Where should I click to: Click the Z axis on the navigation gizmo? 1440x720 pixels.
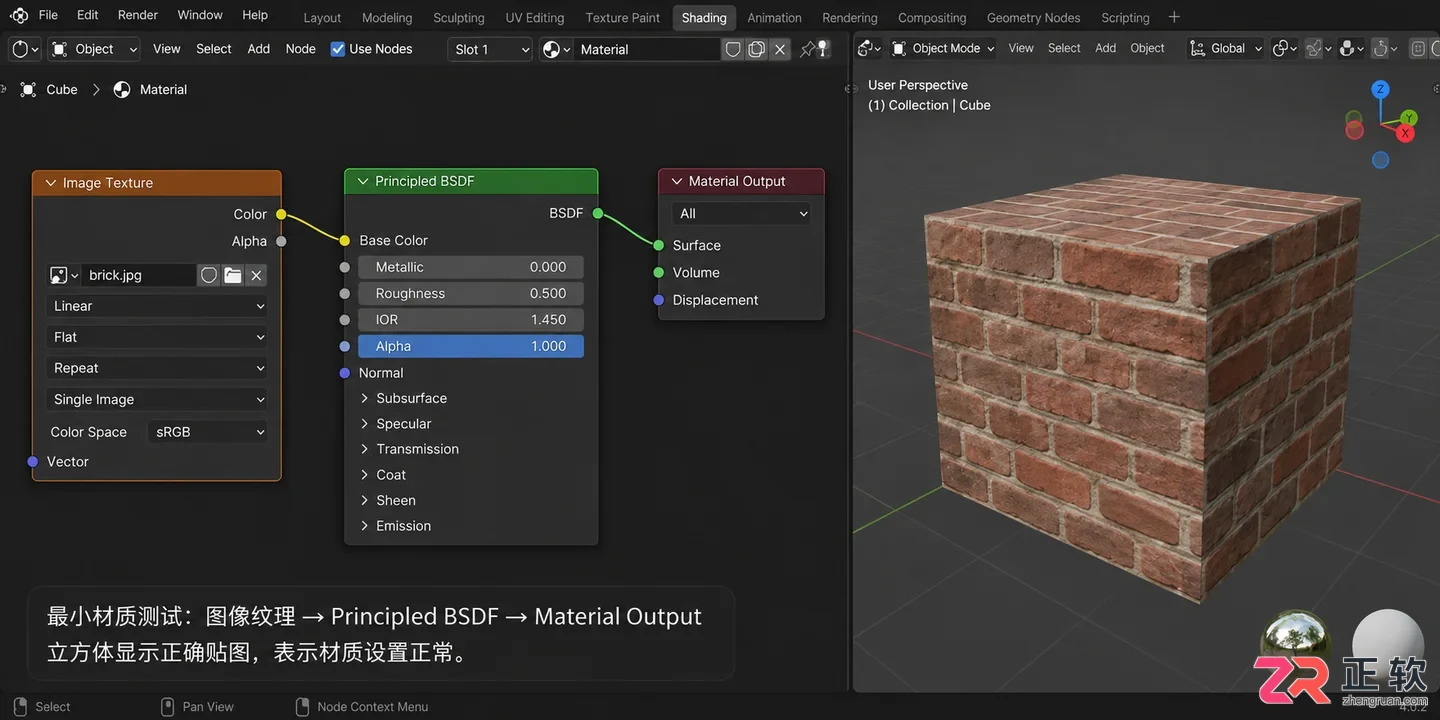1381,89
